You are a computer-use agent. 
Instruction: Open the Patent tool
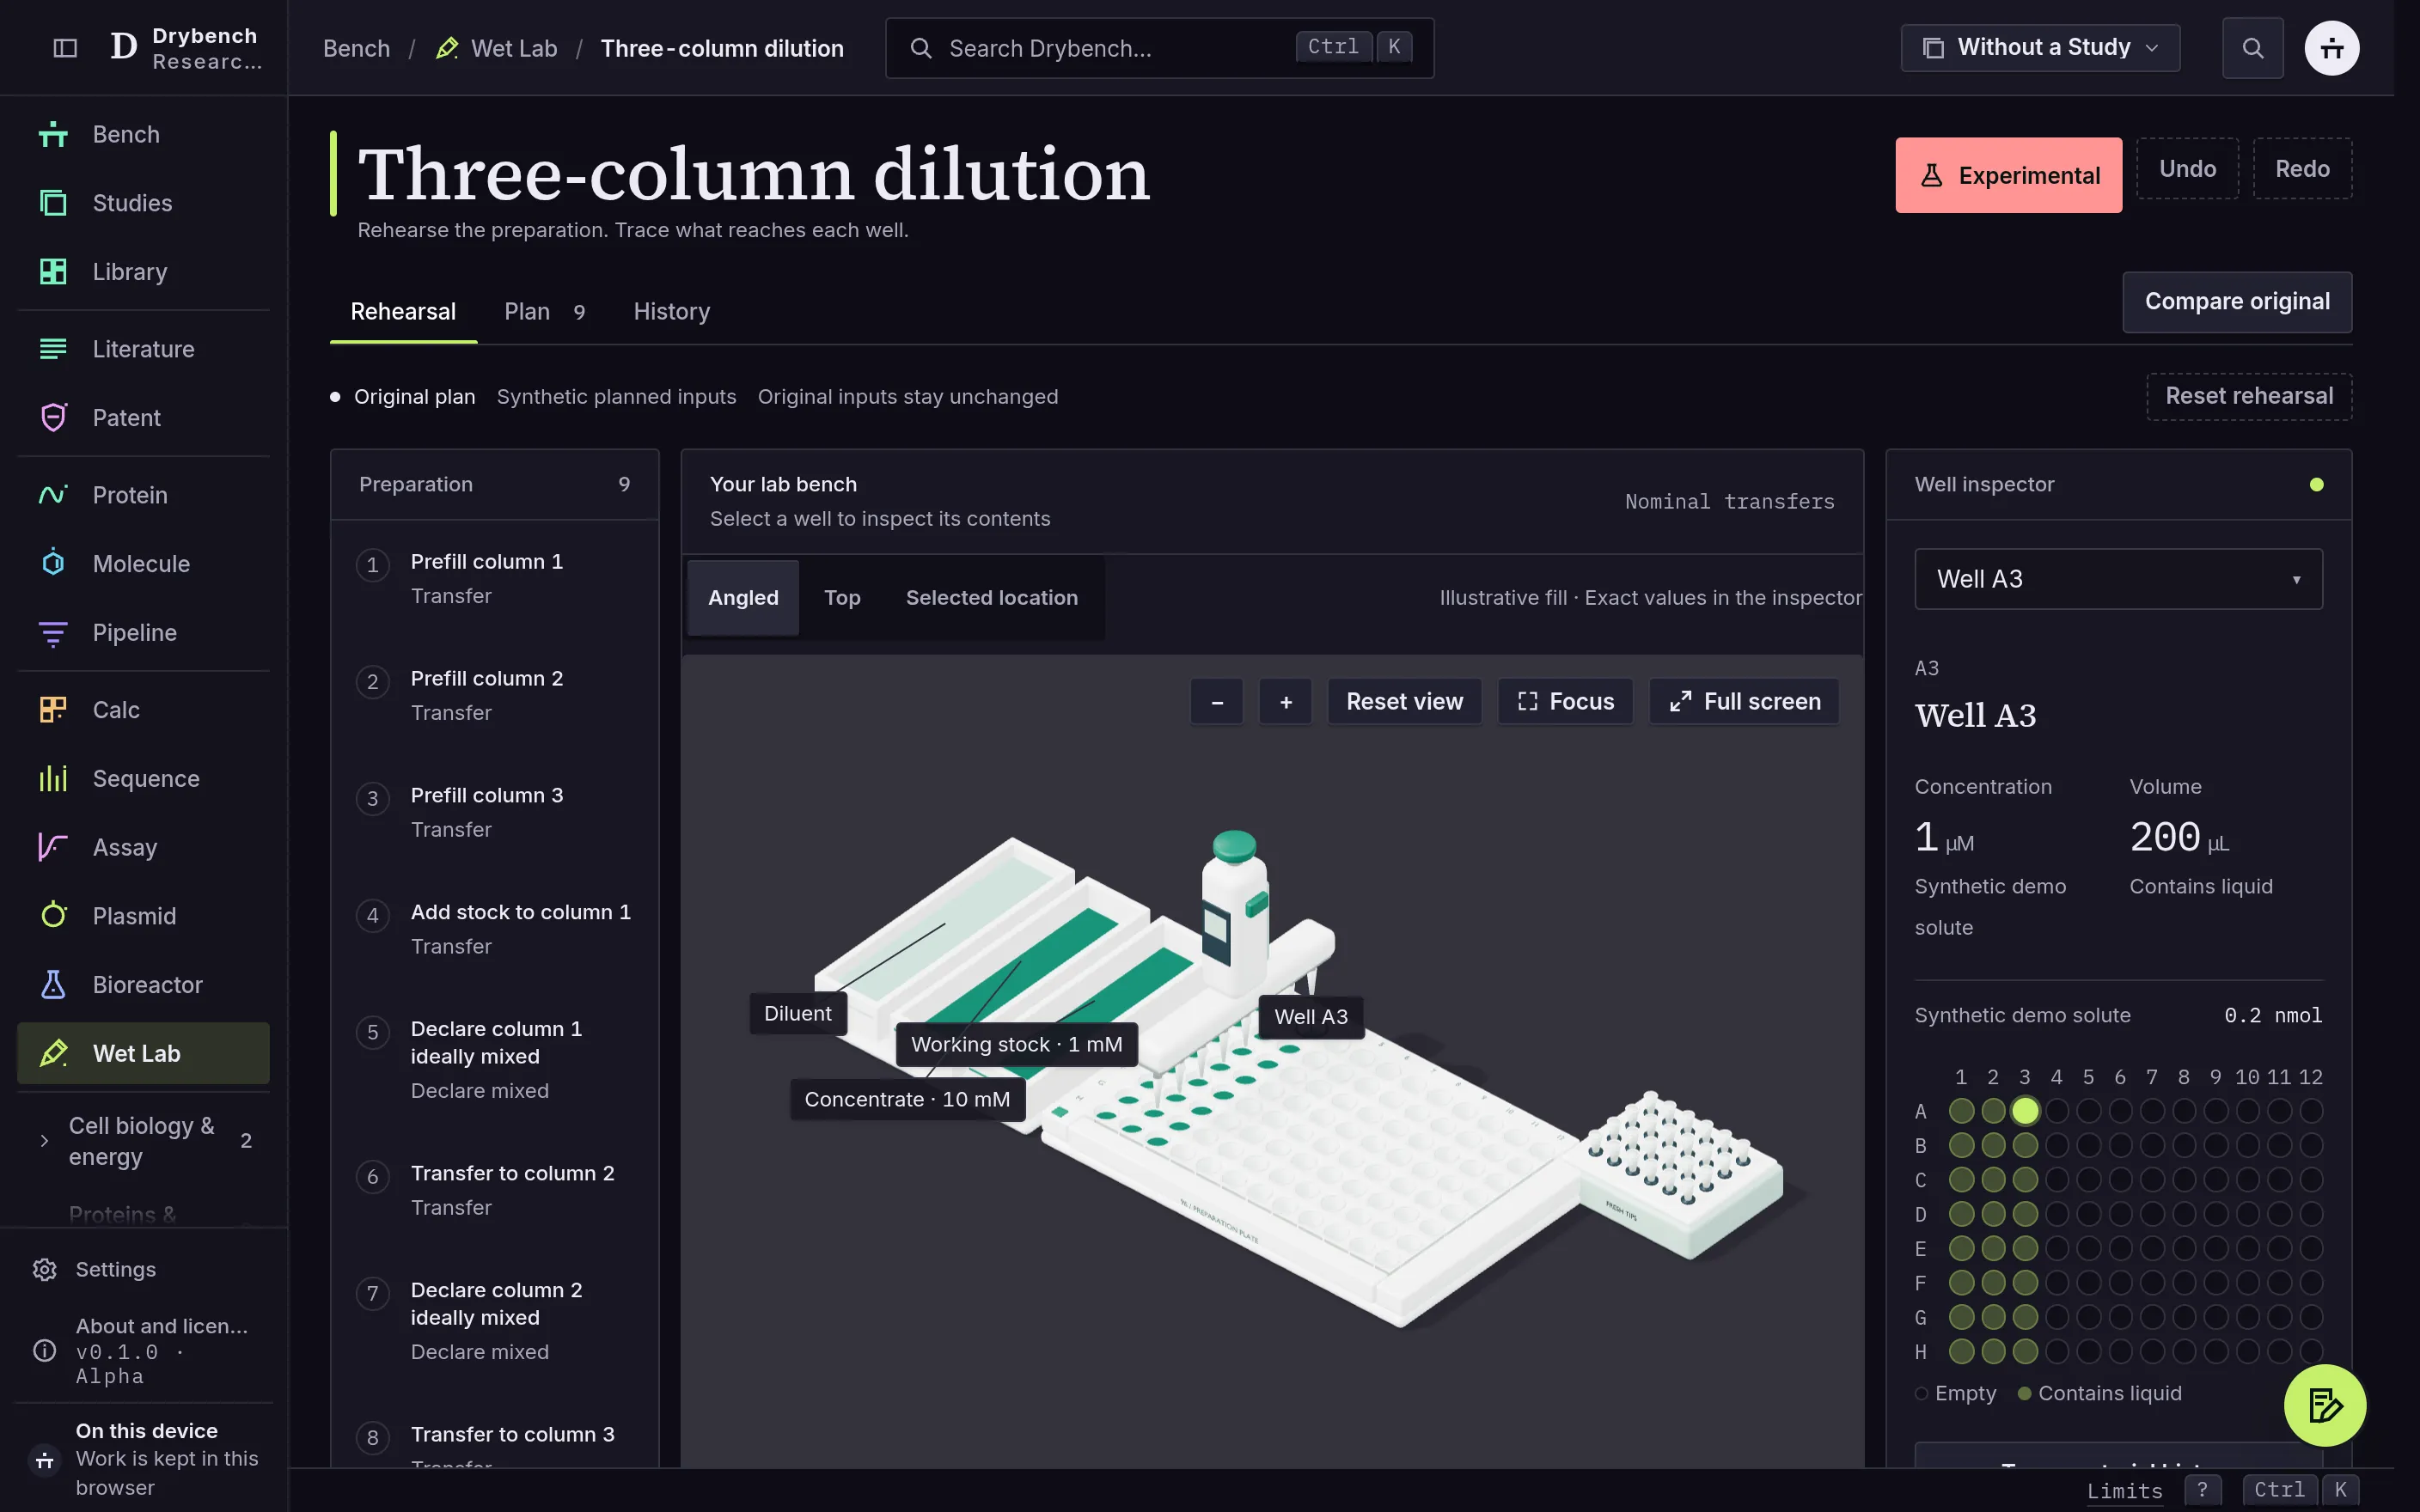coord(143,418)
